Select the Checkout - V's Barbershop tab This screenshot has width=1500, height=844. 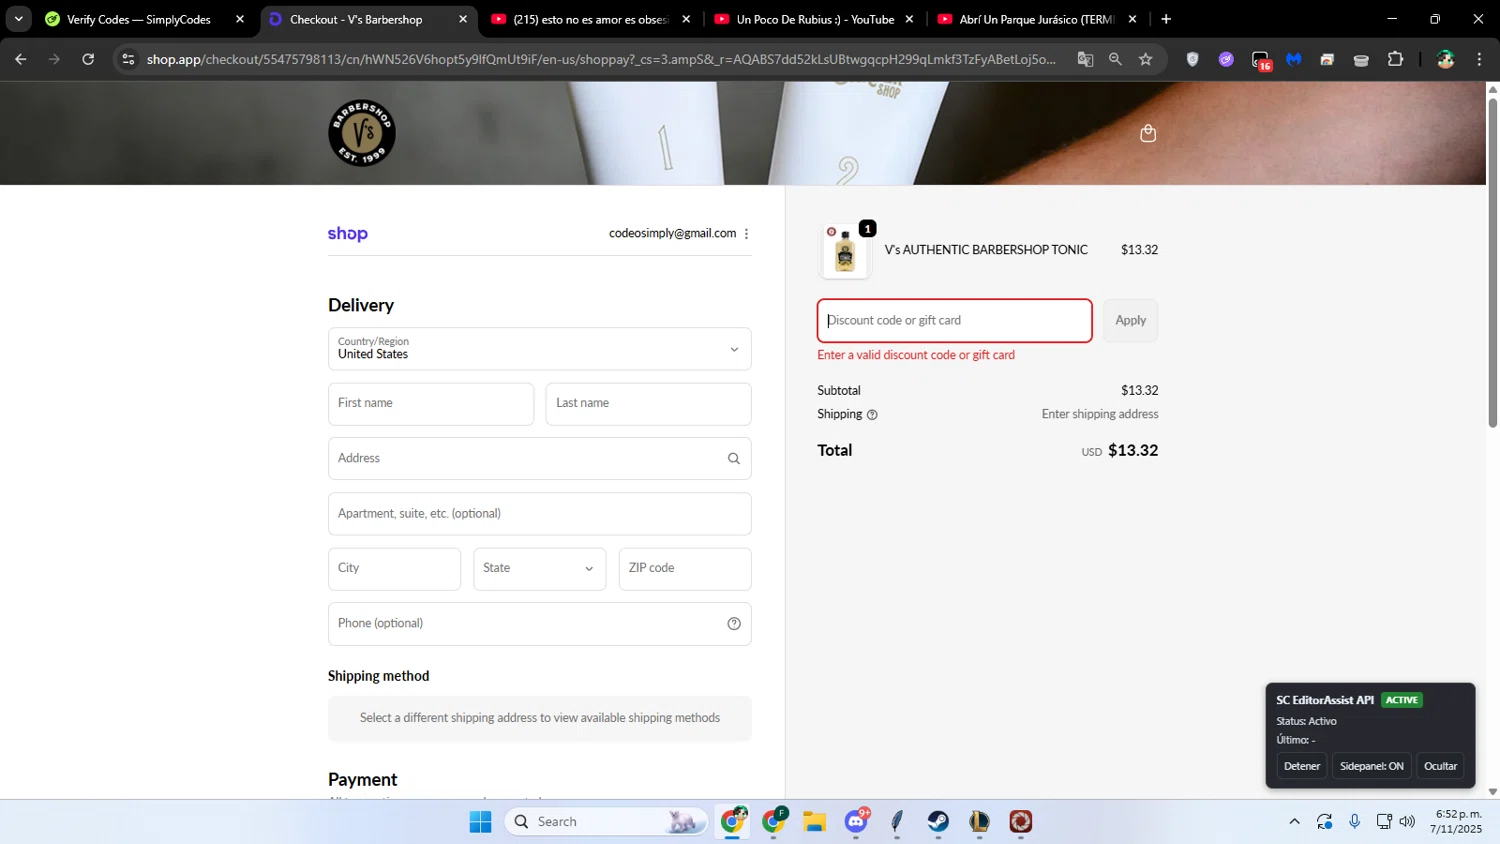tap(356, 19)
